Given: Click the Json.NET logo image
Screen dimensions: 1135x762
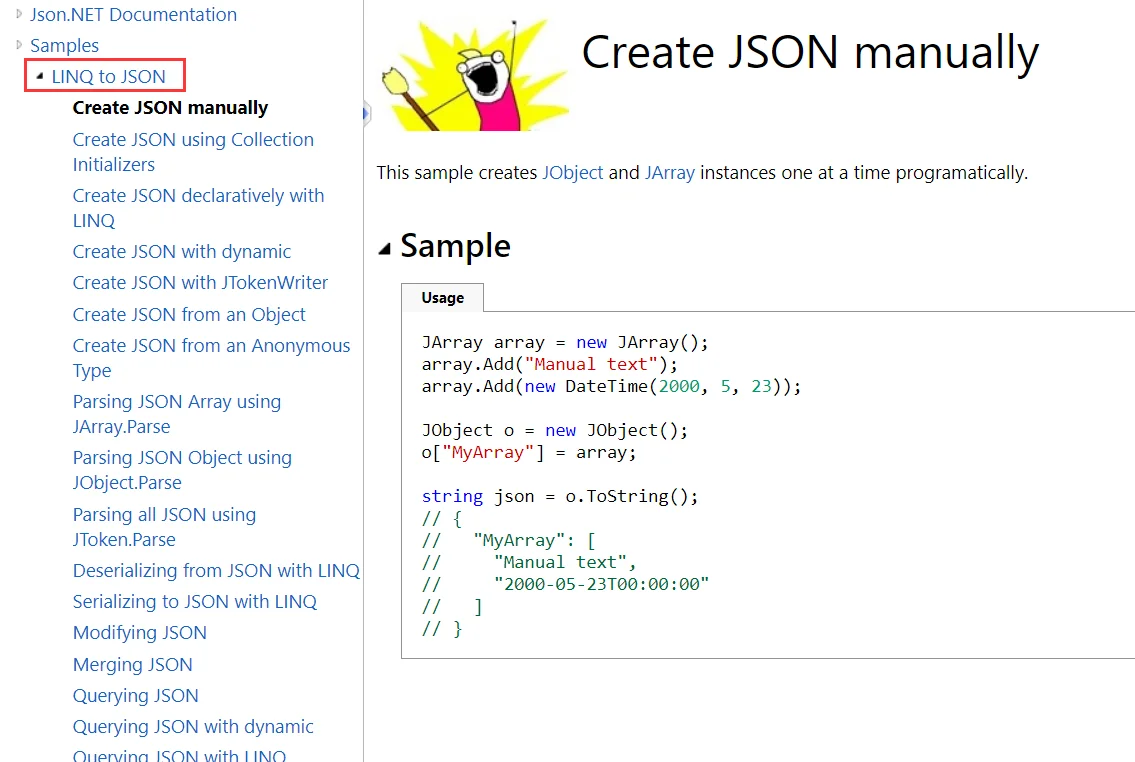Looking at the screenshot, I should coord(474,75).
